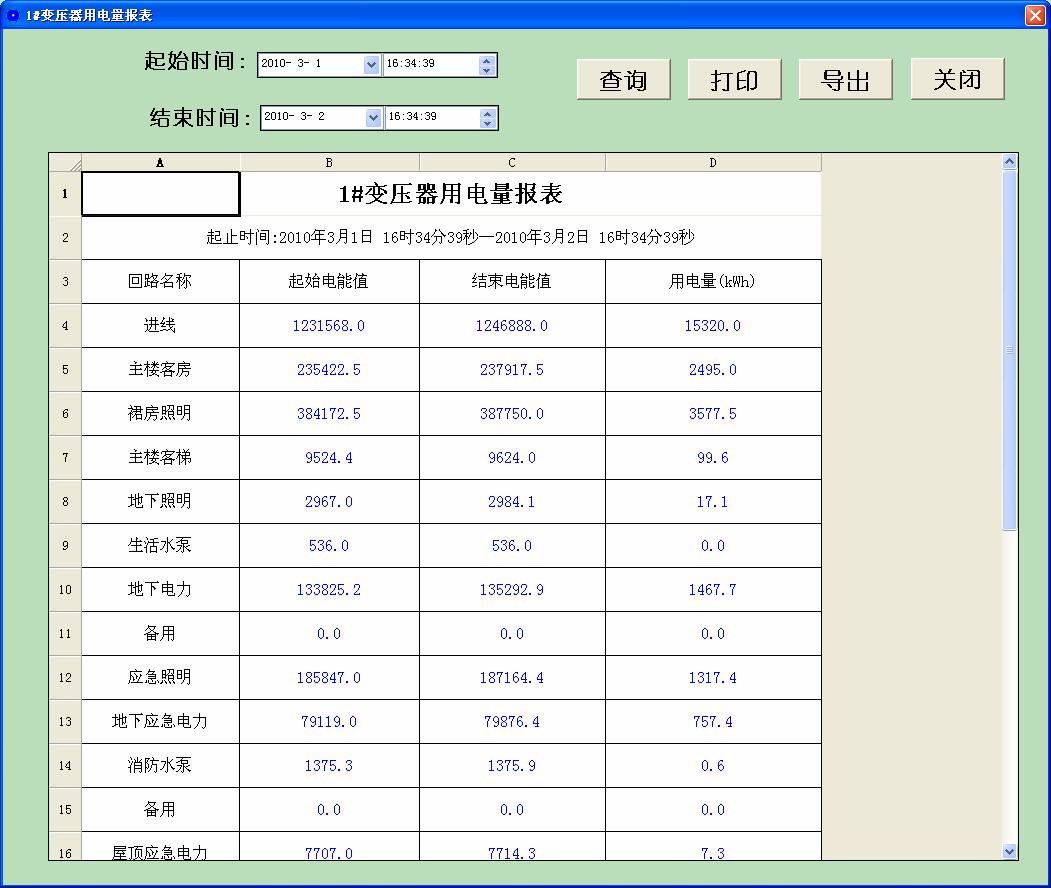Click the start time field 16:34:39

tap(430, 64)
